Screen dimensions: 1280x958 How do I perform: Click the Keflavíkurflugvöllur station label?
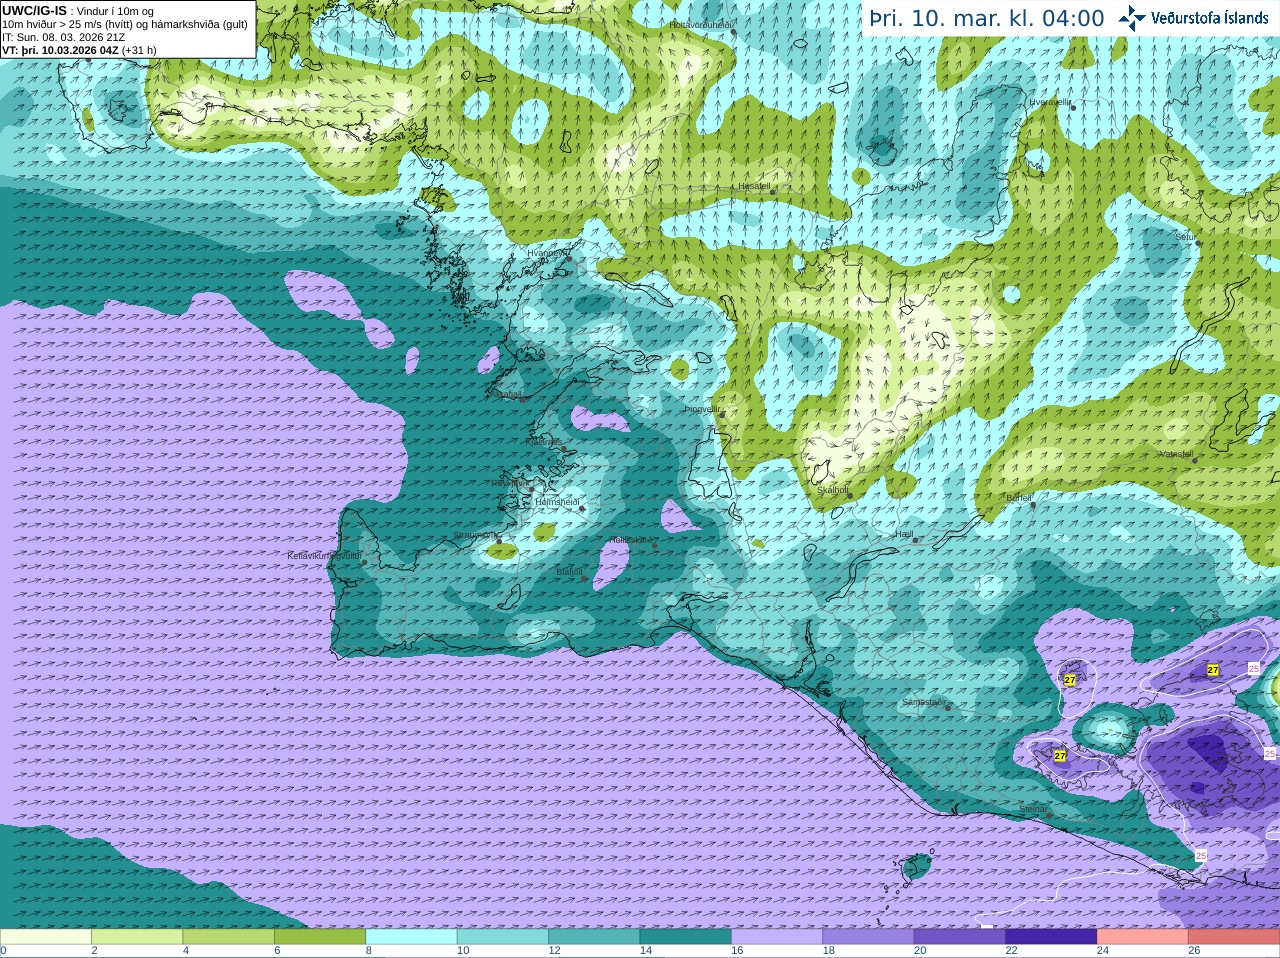click(324, 556)
